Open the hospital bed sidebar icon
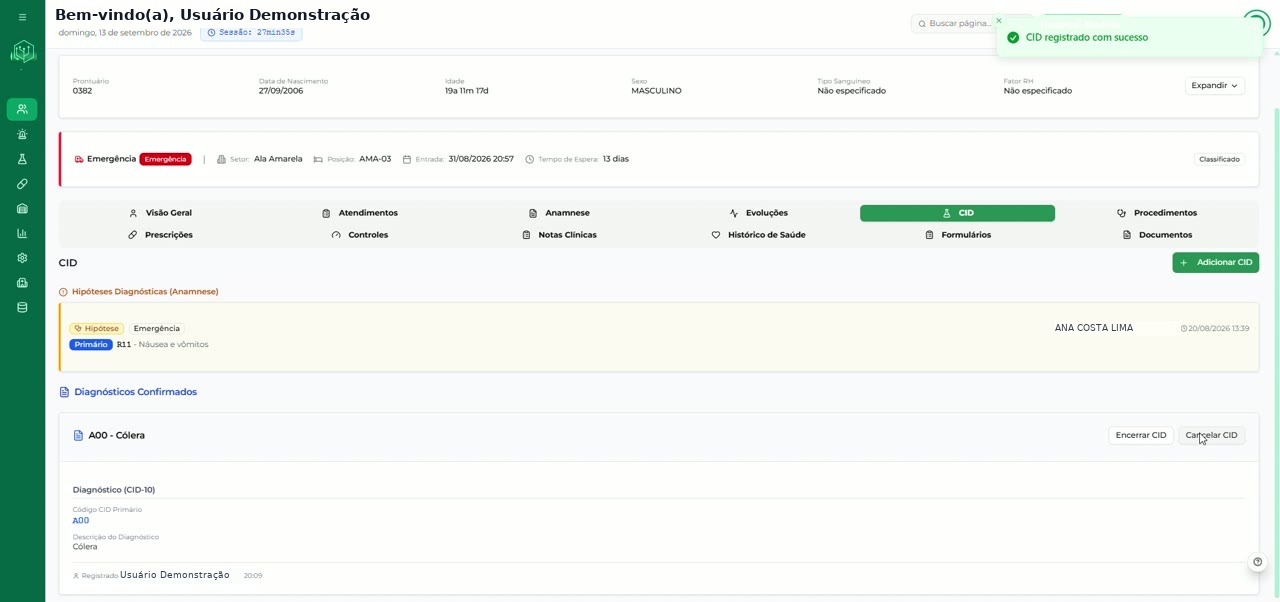1280x602 pixels. tap(22, 283)
